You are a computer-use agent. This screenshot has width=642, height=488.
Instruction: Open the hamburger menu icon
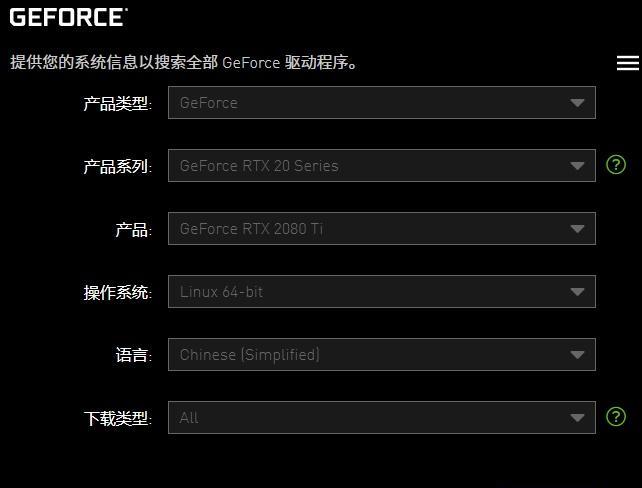click(628, 63)
